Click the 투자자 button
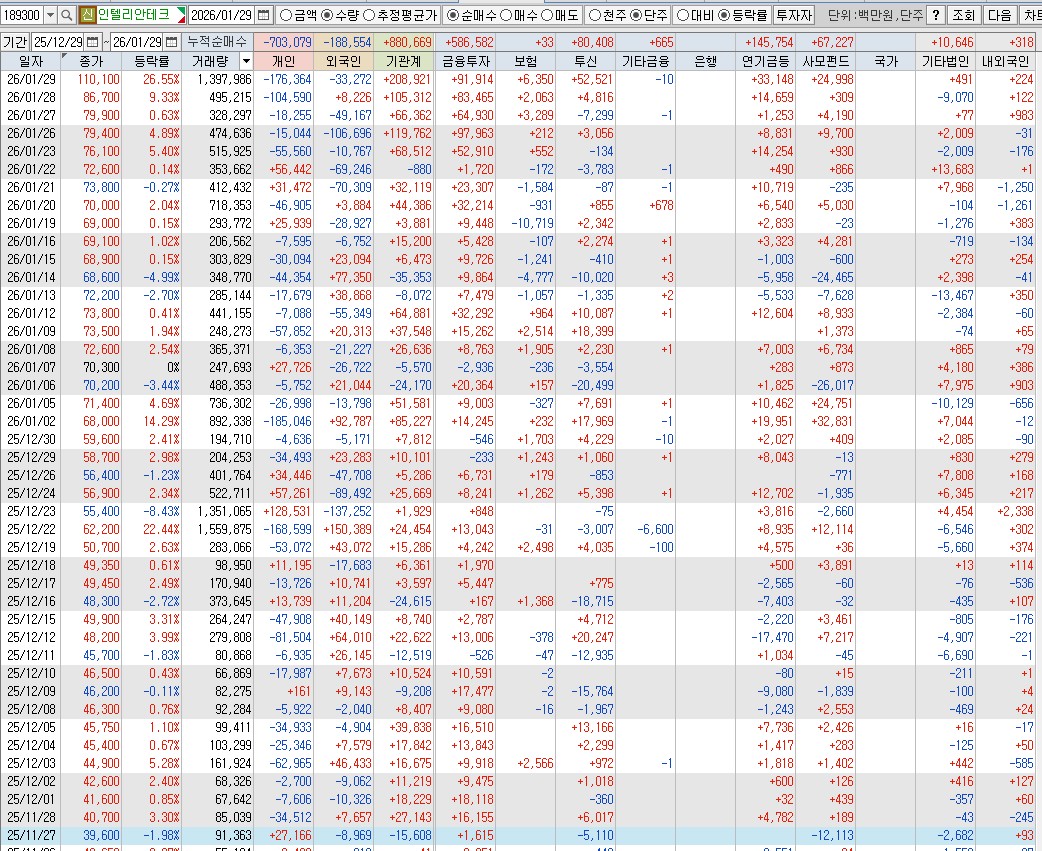Screen dimensions: 1042x851 [794, 15]
